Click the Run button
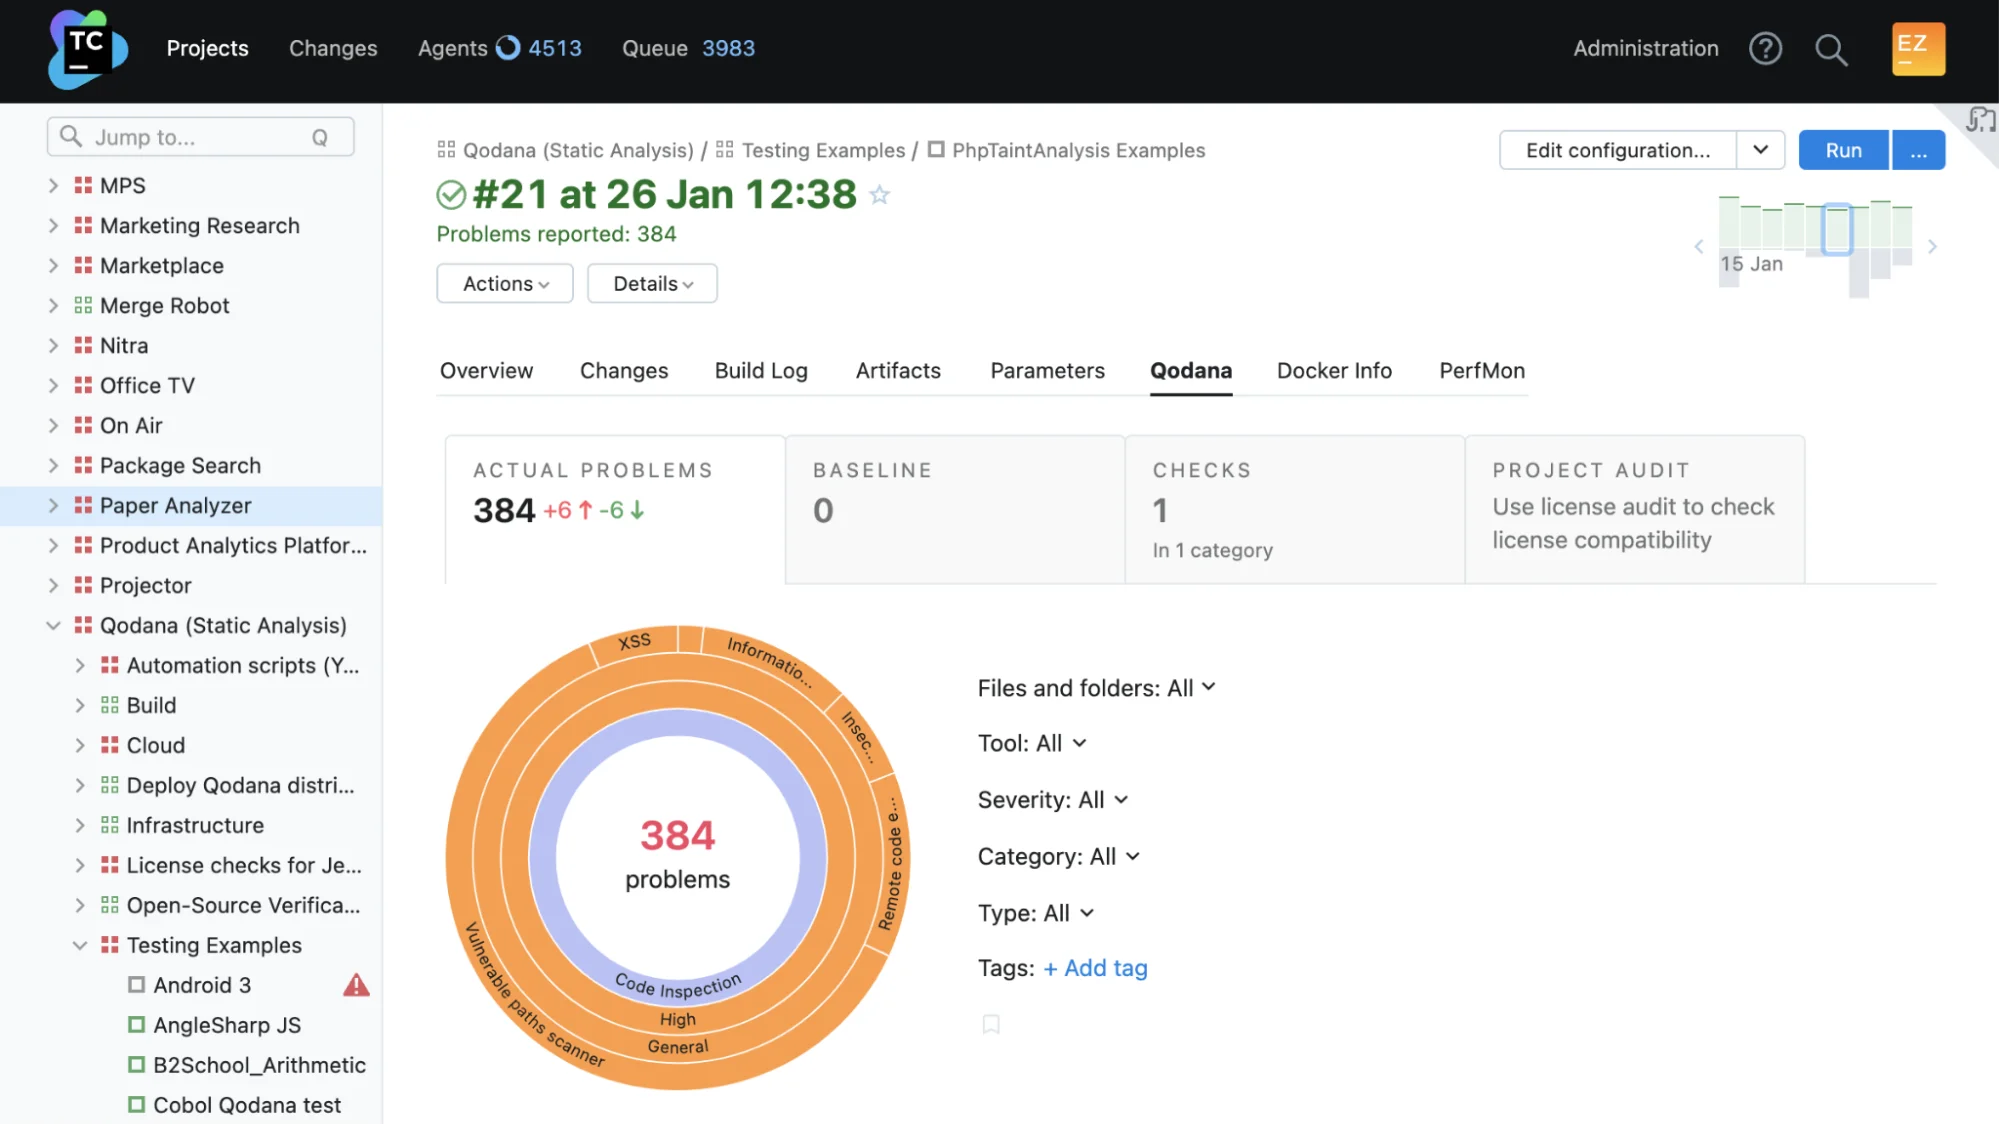This screenshot has height=1125, width=1999. (x=1842, y=150)
